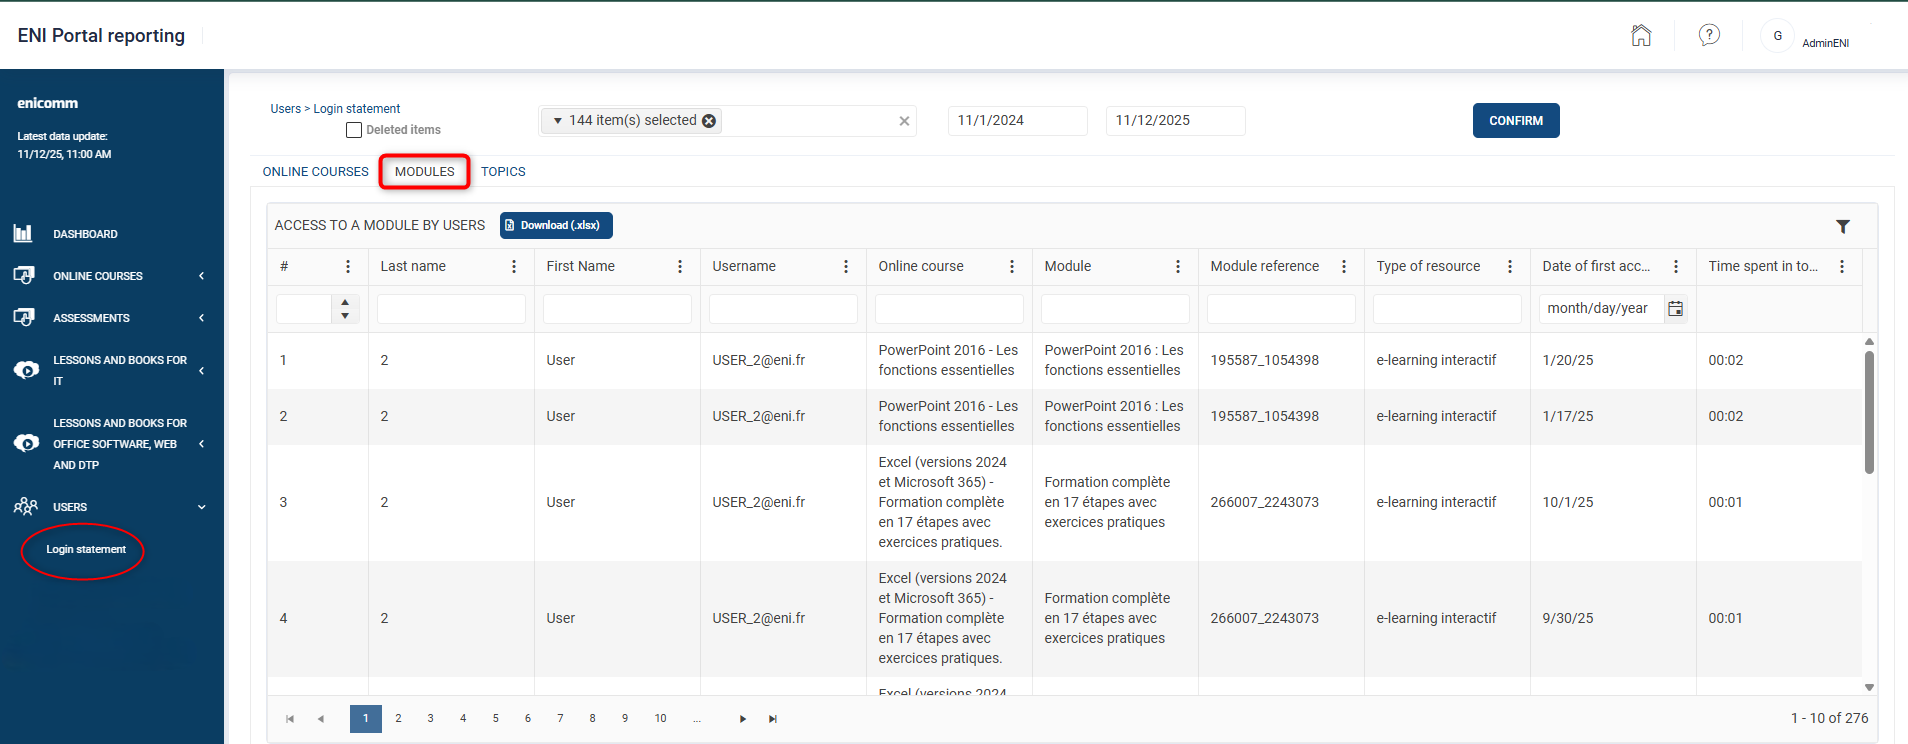Image resolution: width=1908 pixels, height=744 pixels.
Task: Open the Module column menu
Action: point(1178,267)
